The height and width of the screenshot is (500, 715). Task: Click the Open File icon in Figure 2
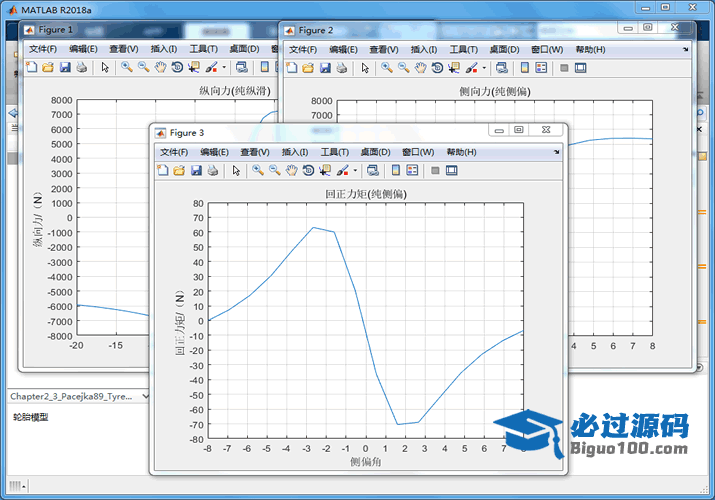309,68
